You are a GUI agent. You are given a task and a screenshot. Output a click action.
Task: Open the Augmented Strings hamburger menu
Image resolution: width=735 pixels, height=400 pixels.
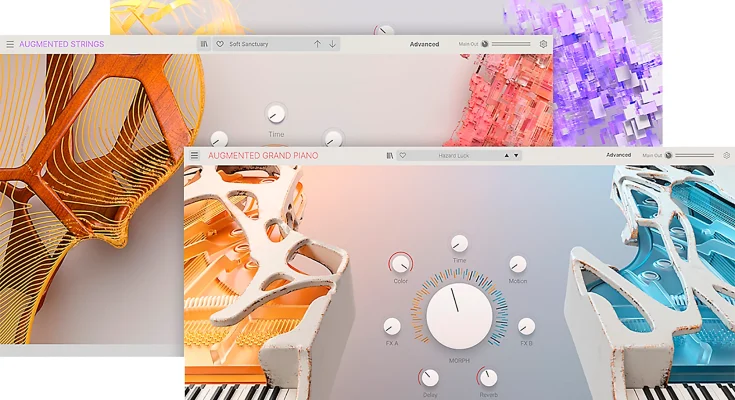pyautogui.click(x=10, y=44)
